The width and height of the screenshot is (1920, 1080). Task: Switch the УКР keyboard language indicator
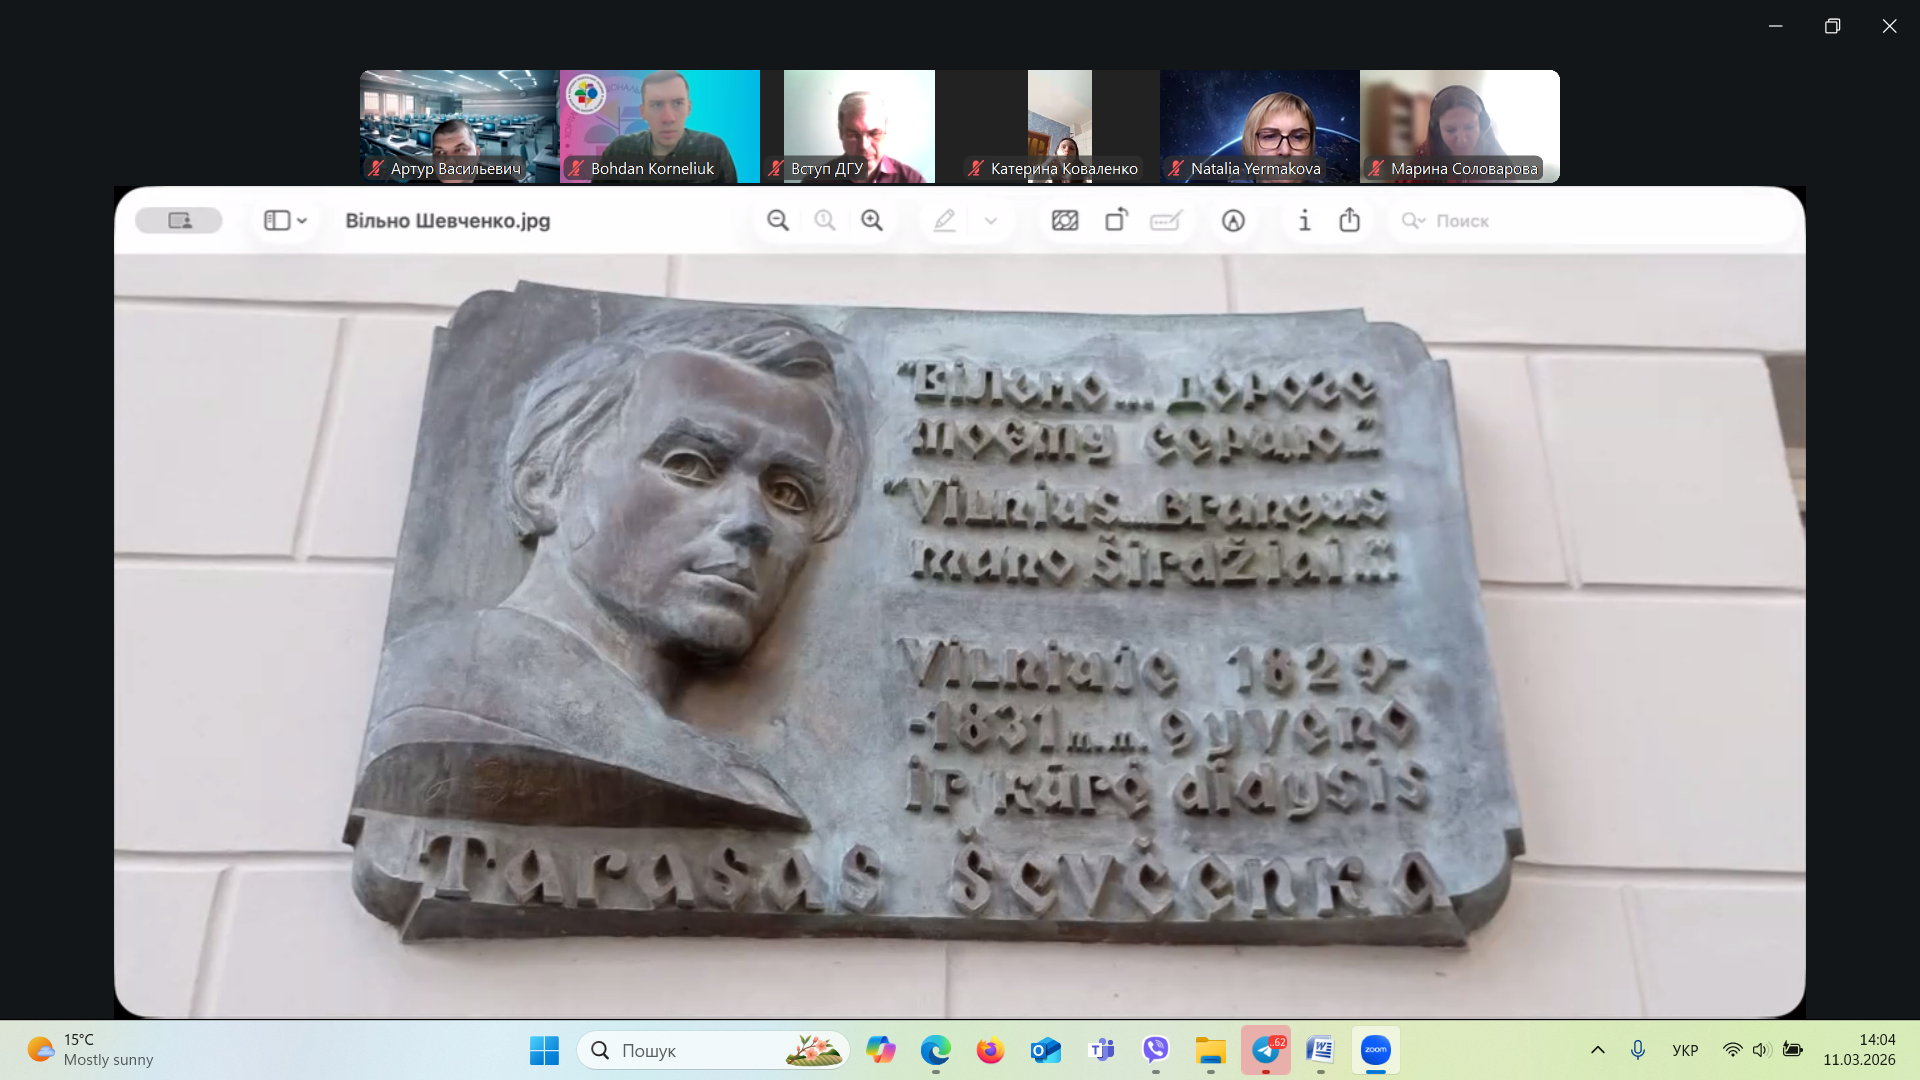(x=1685, y=1050)
